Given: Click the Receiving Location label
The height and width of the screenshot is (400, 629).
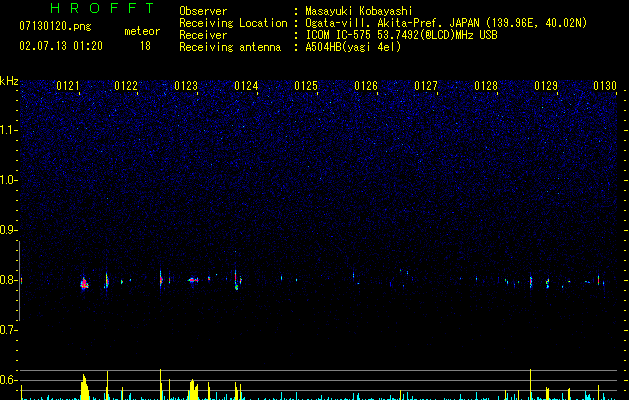Looking at the screenshot, I should (233, 23).
